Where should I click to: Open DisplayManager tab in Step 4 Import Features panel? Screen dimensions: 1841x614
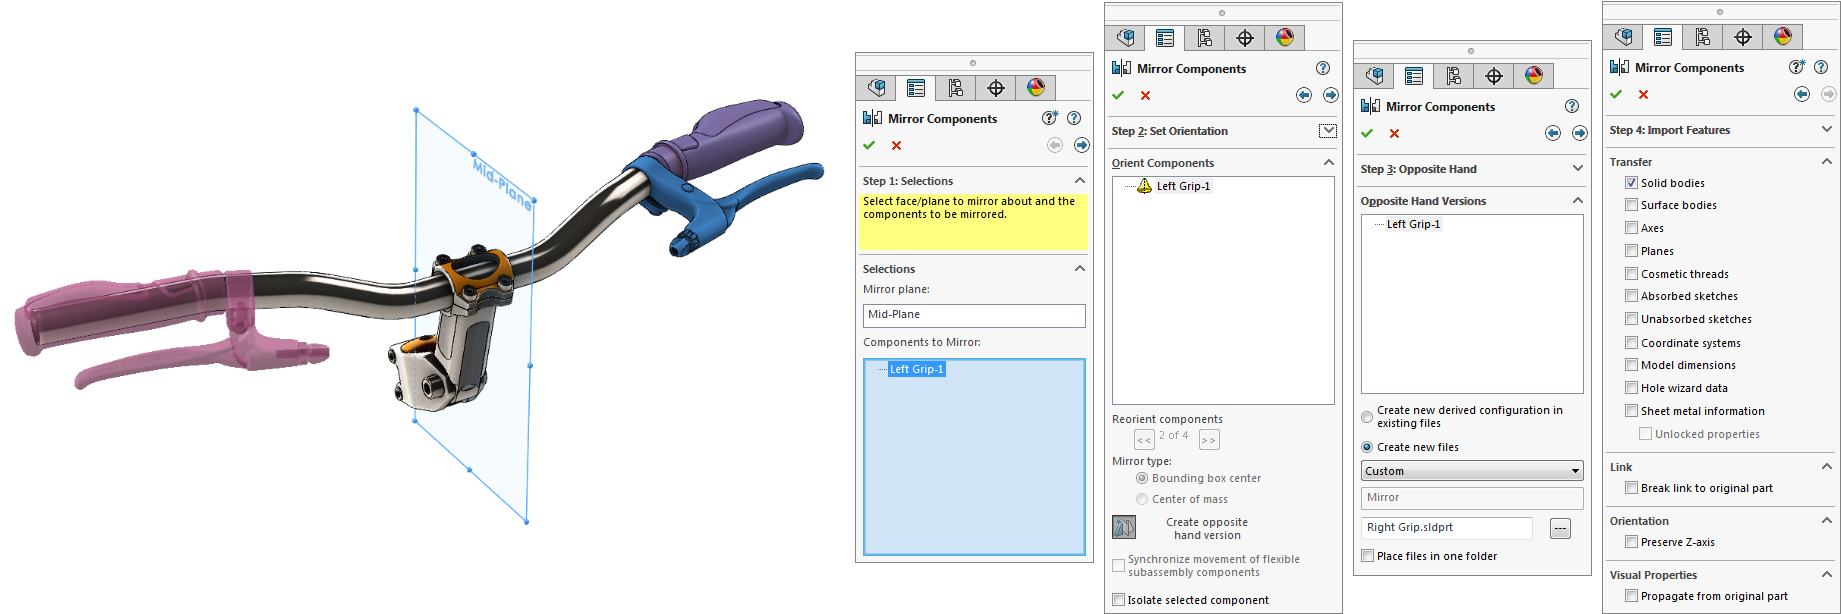tap(1783, 37)
